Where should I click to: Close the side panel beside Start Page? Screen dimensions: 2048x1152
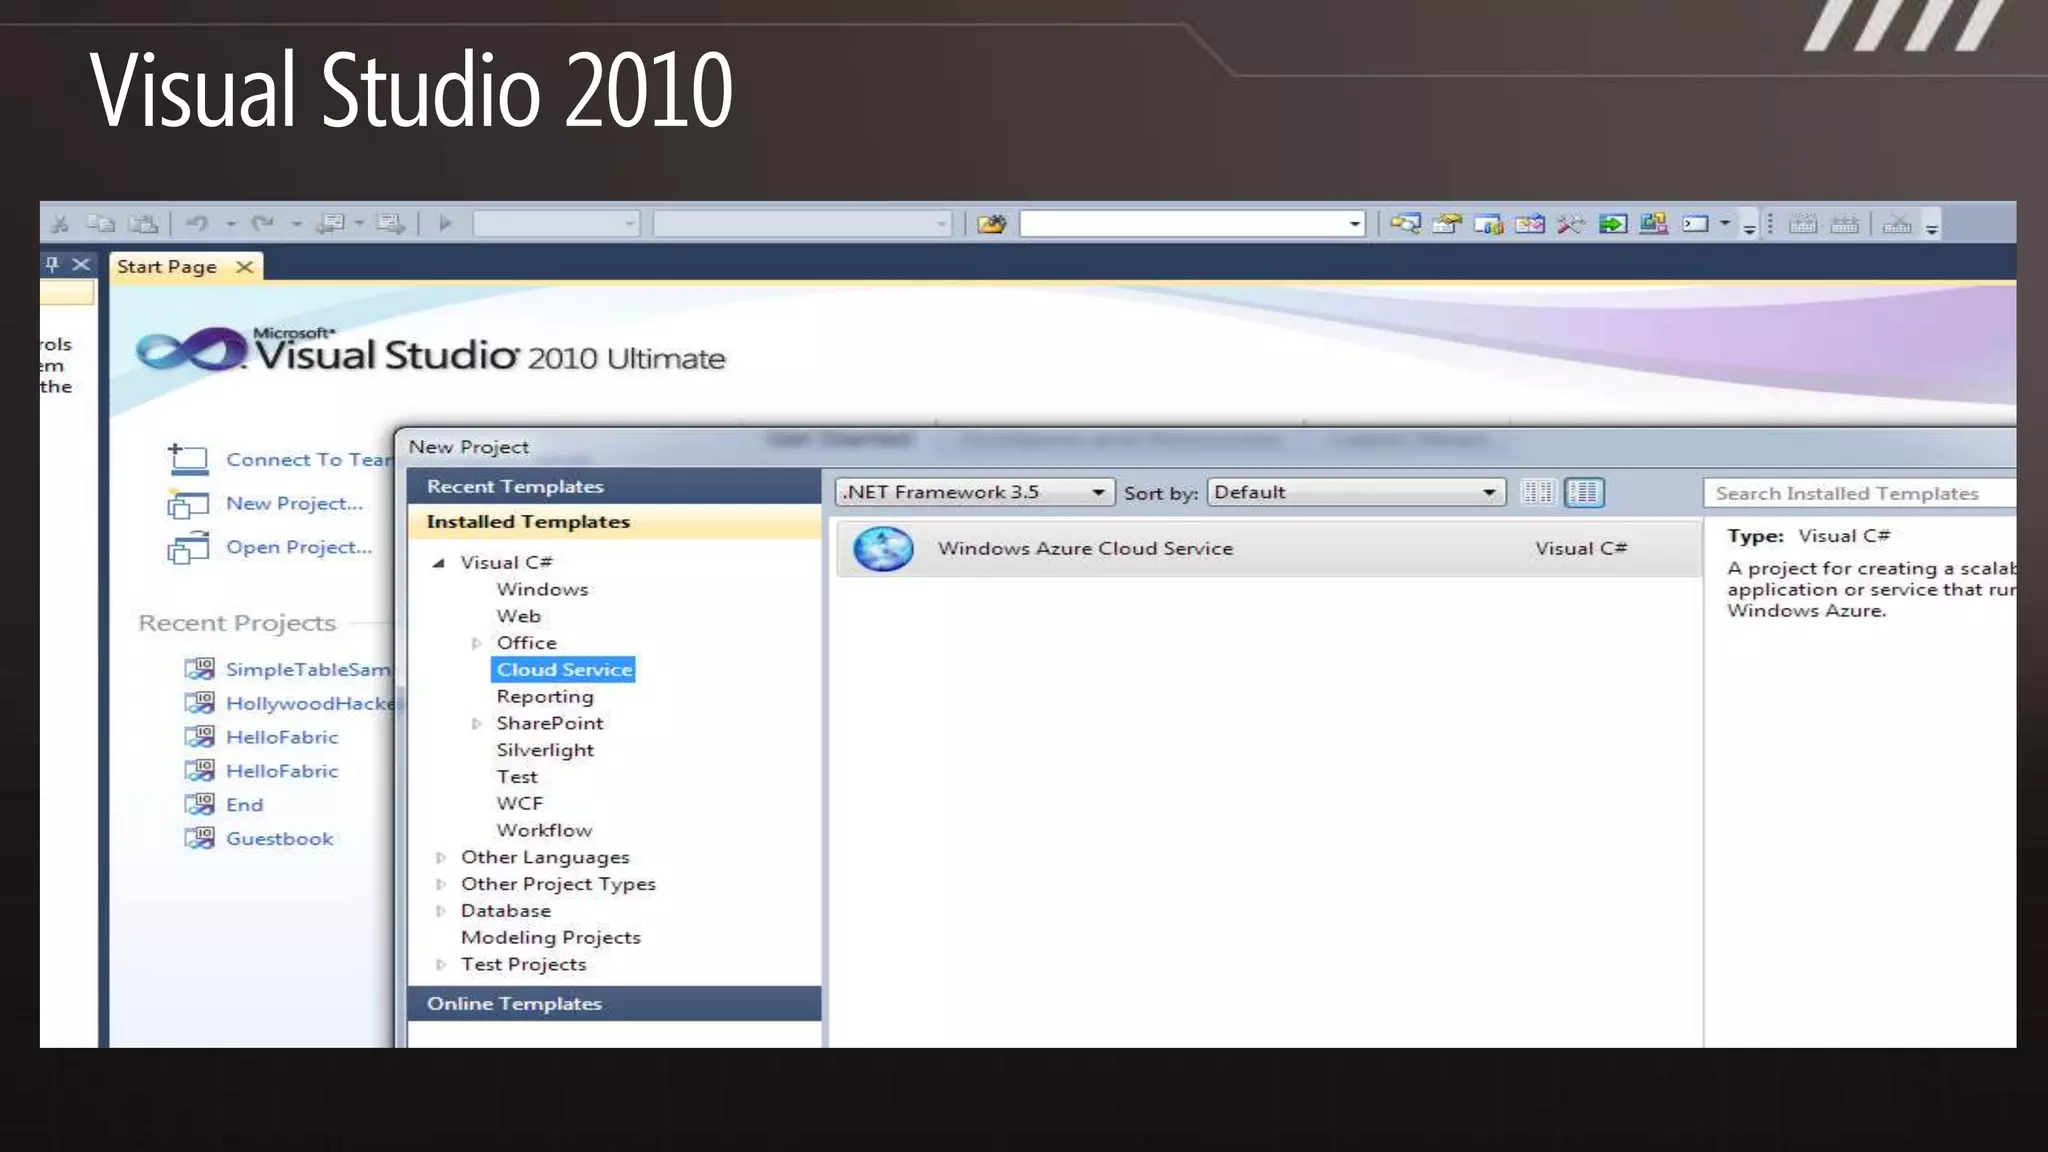point(81,264)
